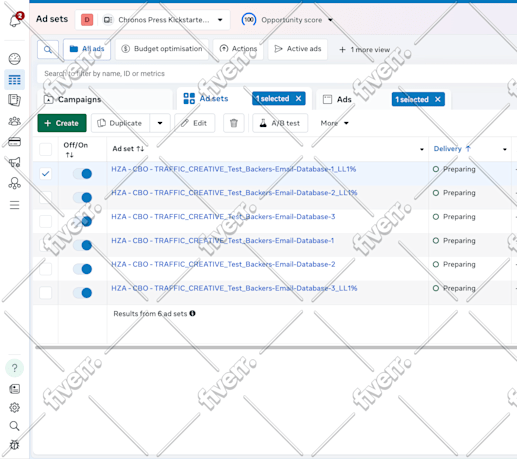This screenshot has width=517, height=459.
Task: Toggle off ad set Backers-Email-Database-3_LL1%
Action: pos(82,293)
